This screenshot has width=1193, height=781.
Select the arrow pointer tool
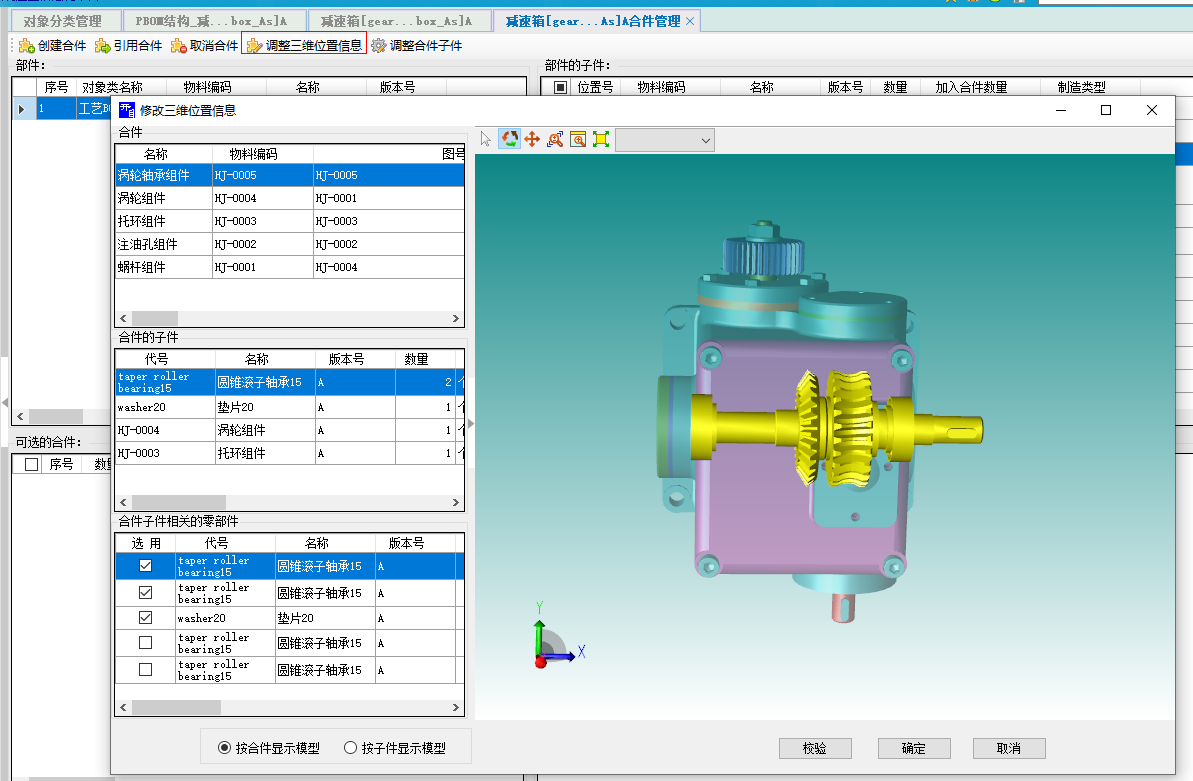[x=487, y=140]
